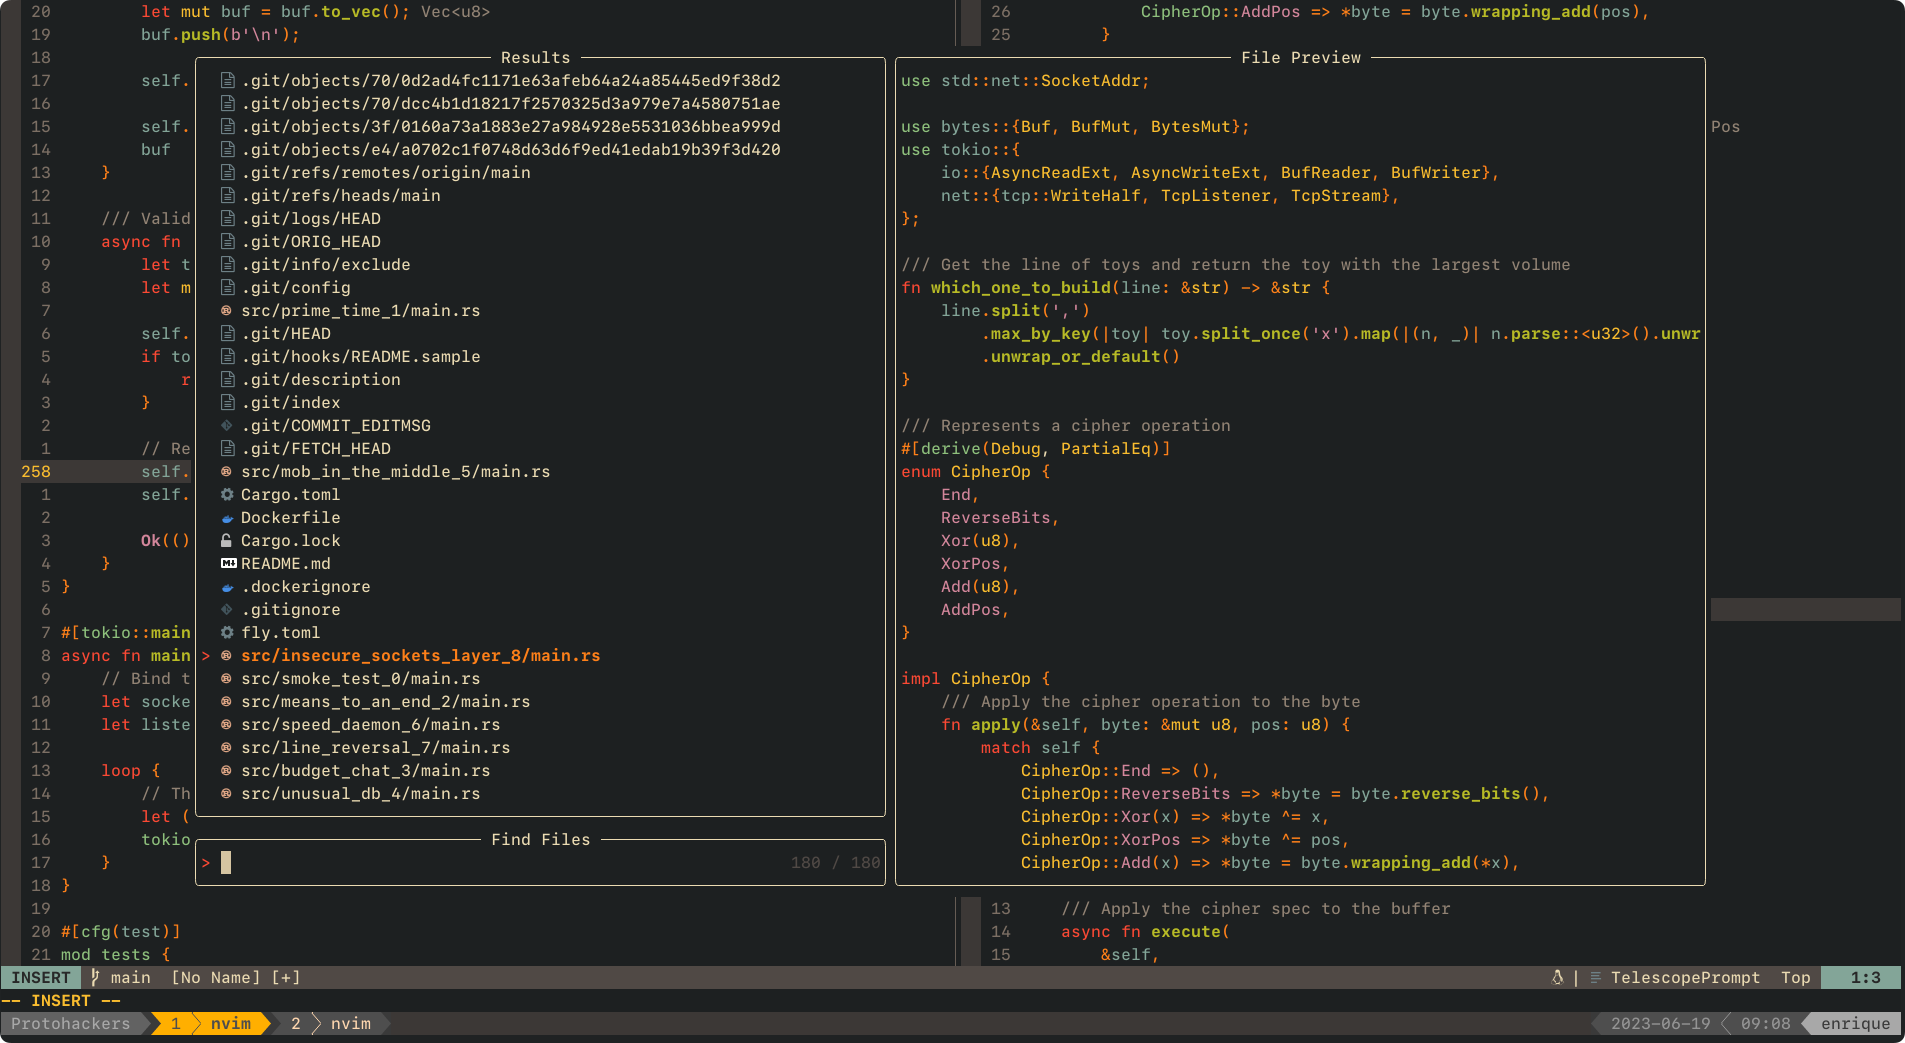The width and height of the screenshot is (1905, 1043).
Task: Click the git branch icon in the statusline
Action: point(95,977)
